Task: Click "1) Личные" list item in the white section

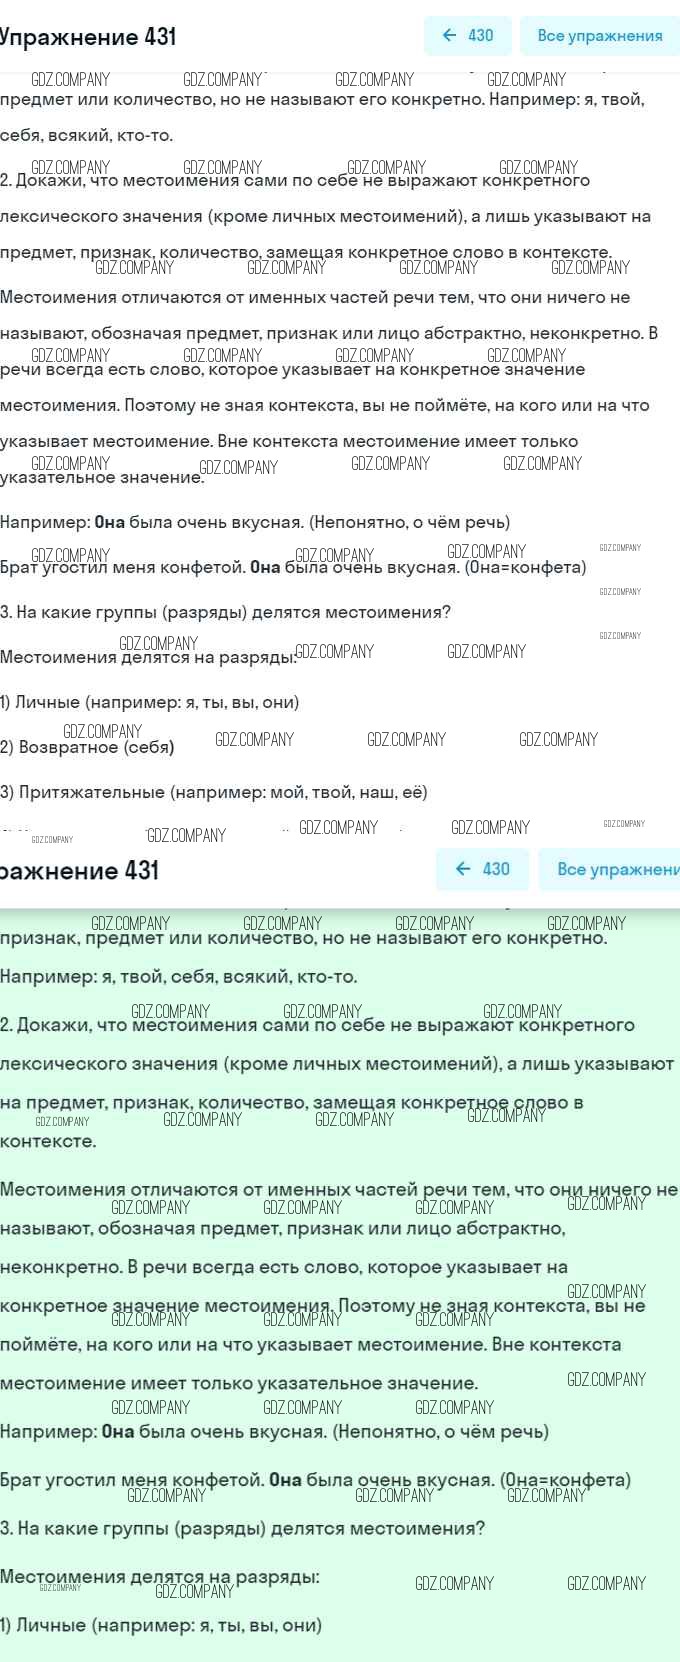Action: pyautogui.click(x=150, y=702)
